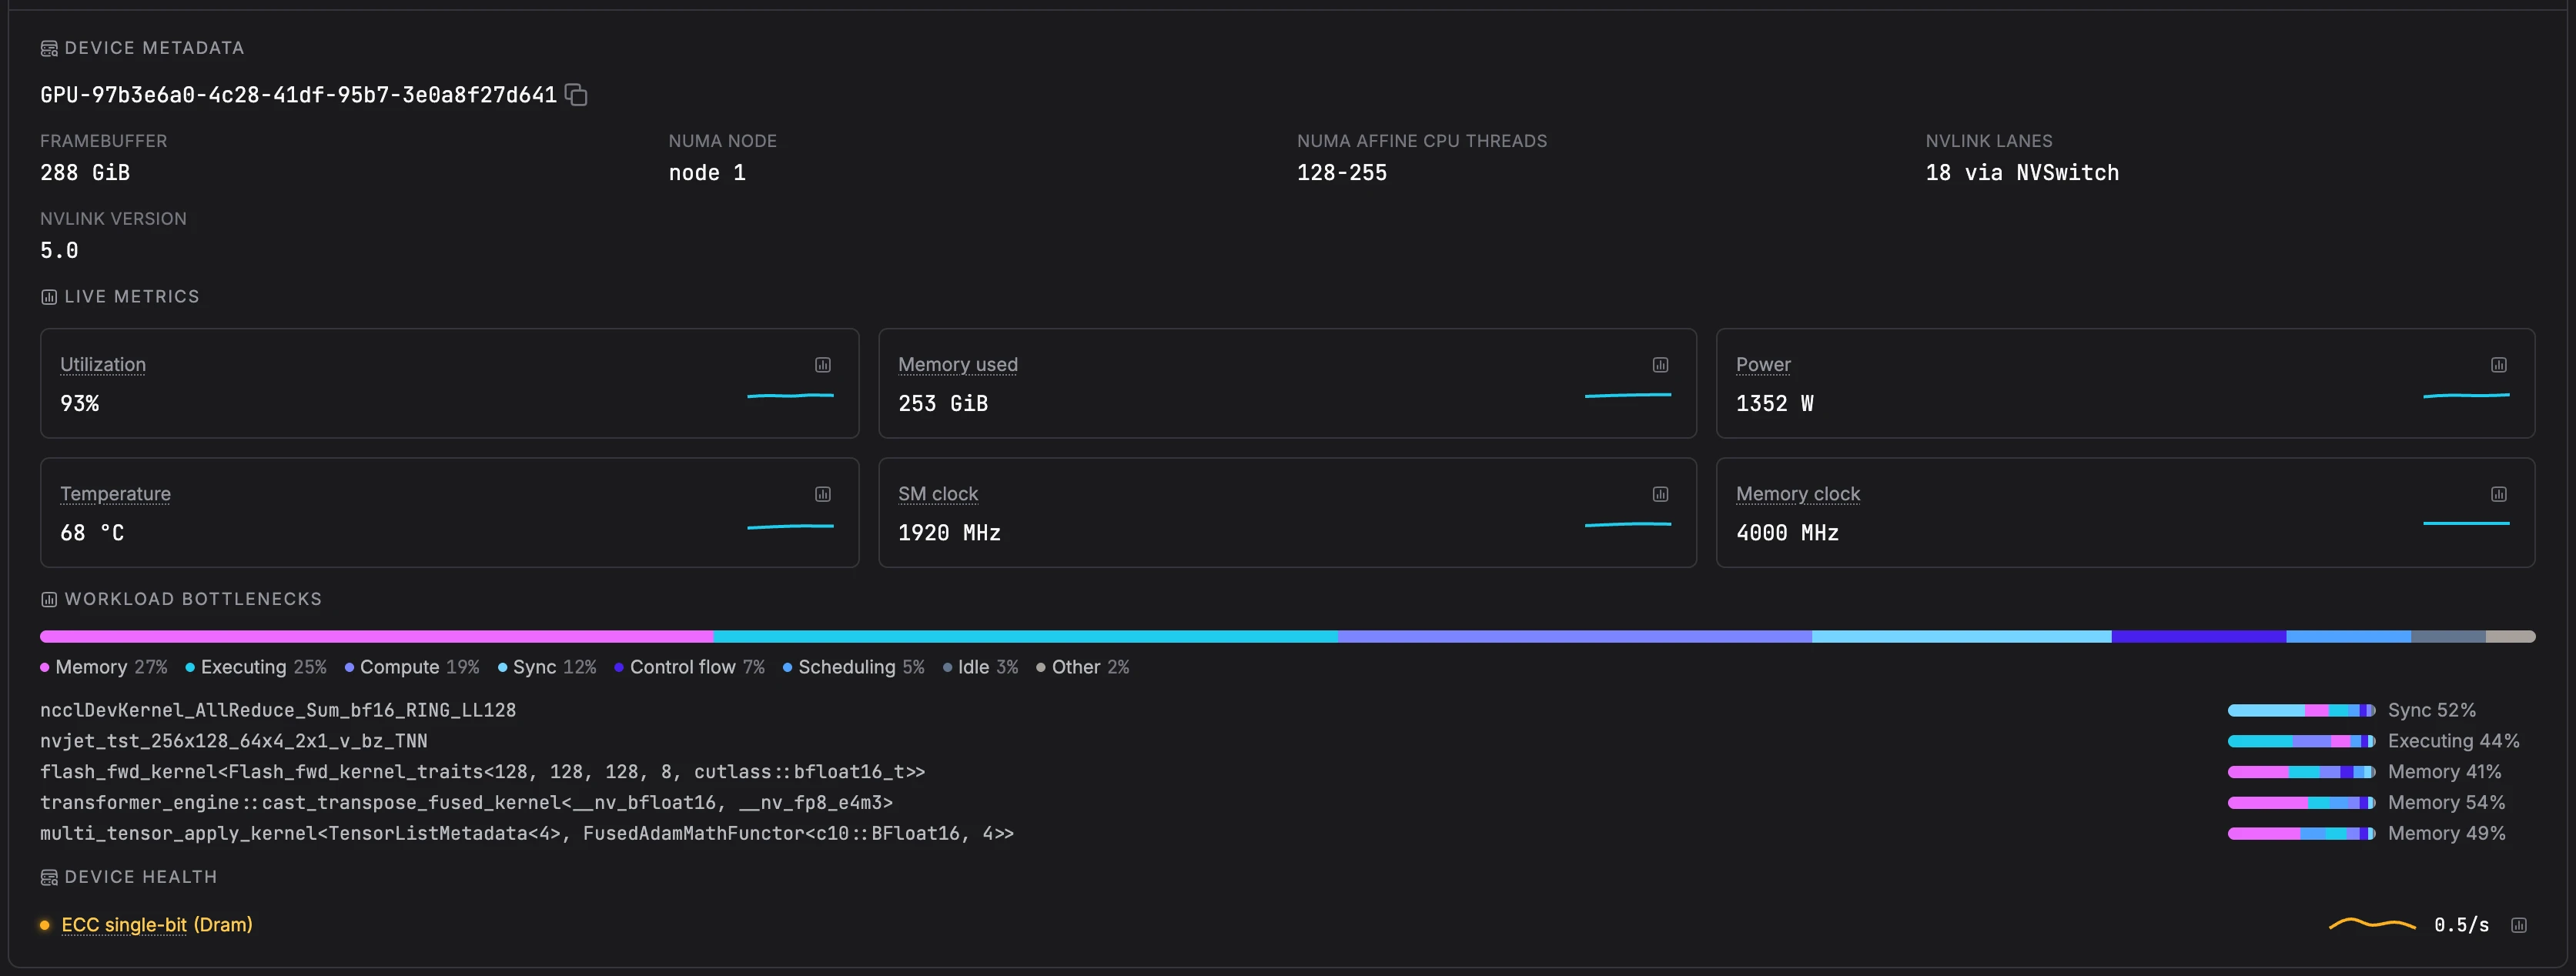Click the Utilization metric label

click(103, 365)
